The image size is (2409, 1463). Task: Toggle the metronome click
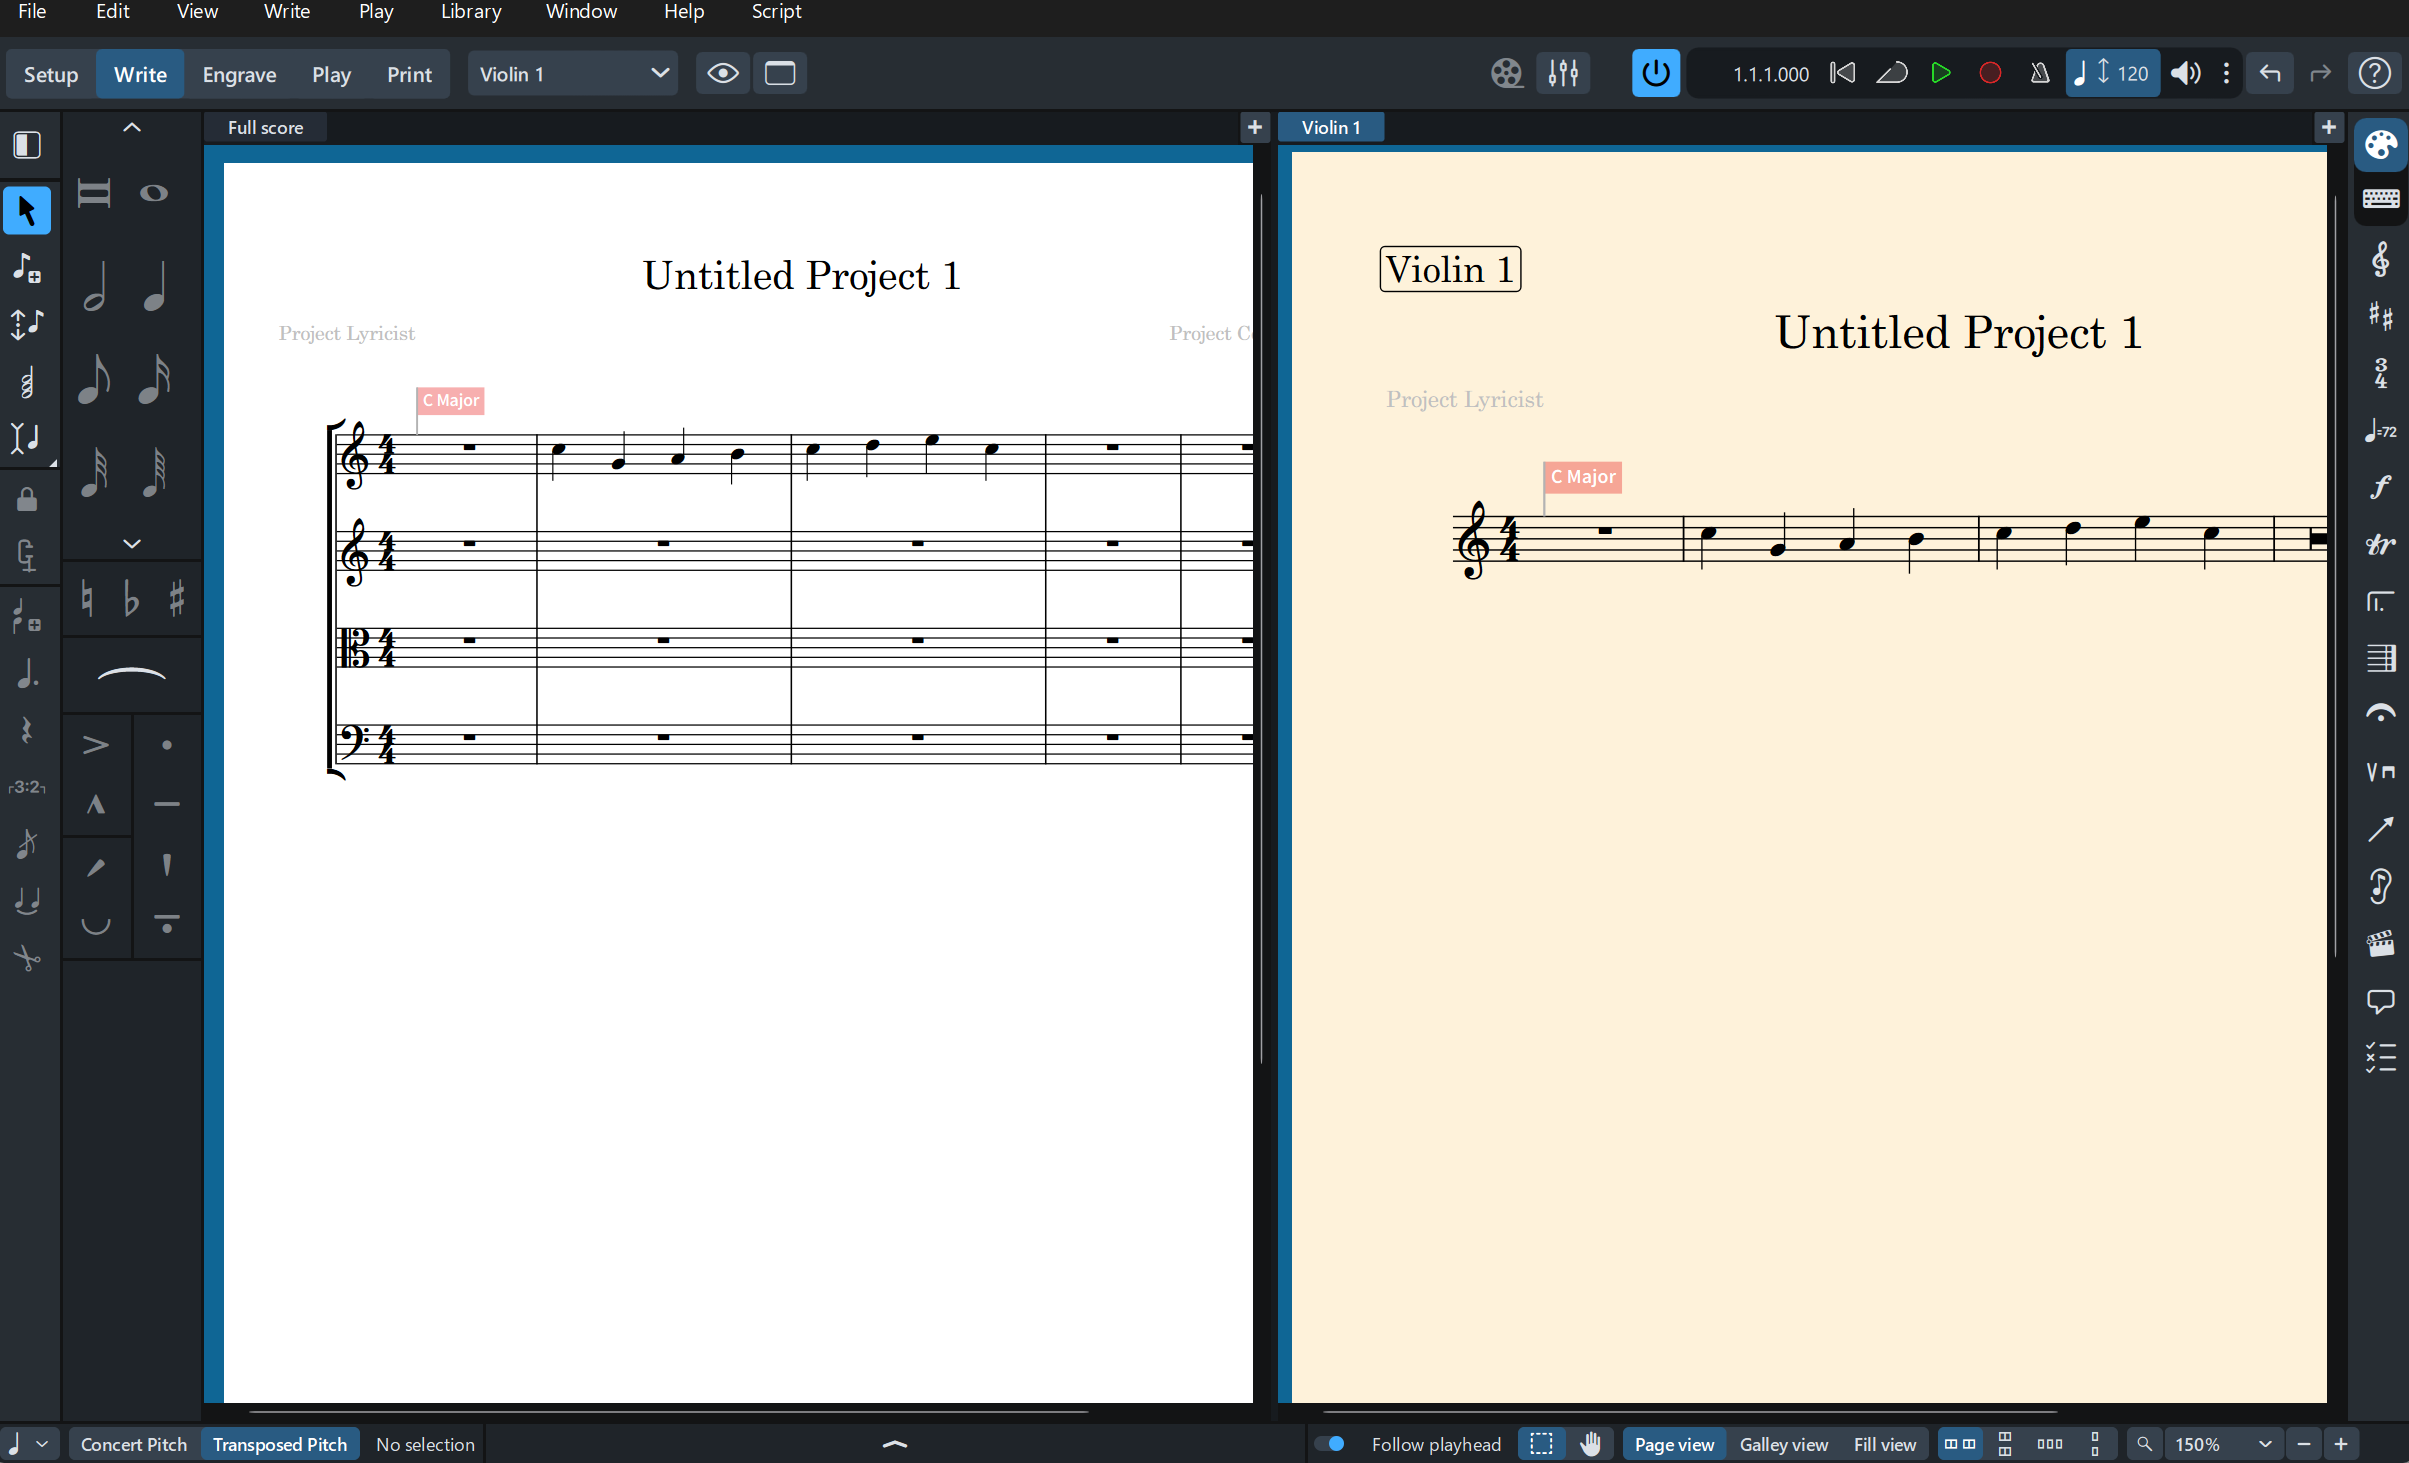pyautogui.click(x=2039, y=74)
